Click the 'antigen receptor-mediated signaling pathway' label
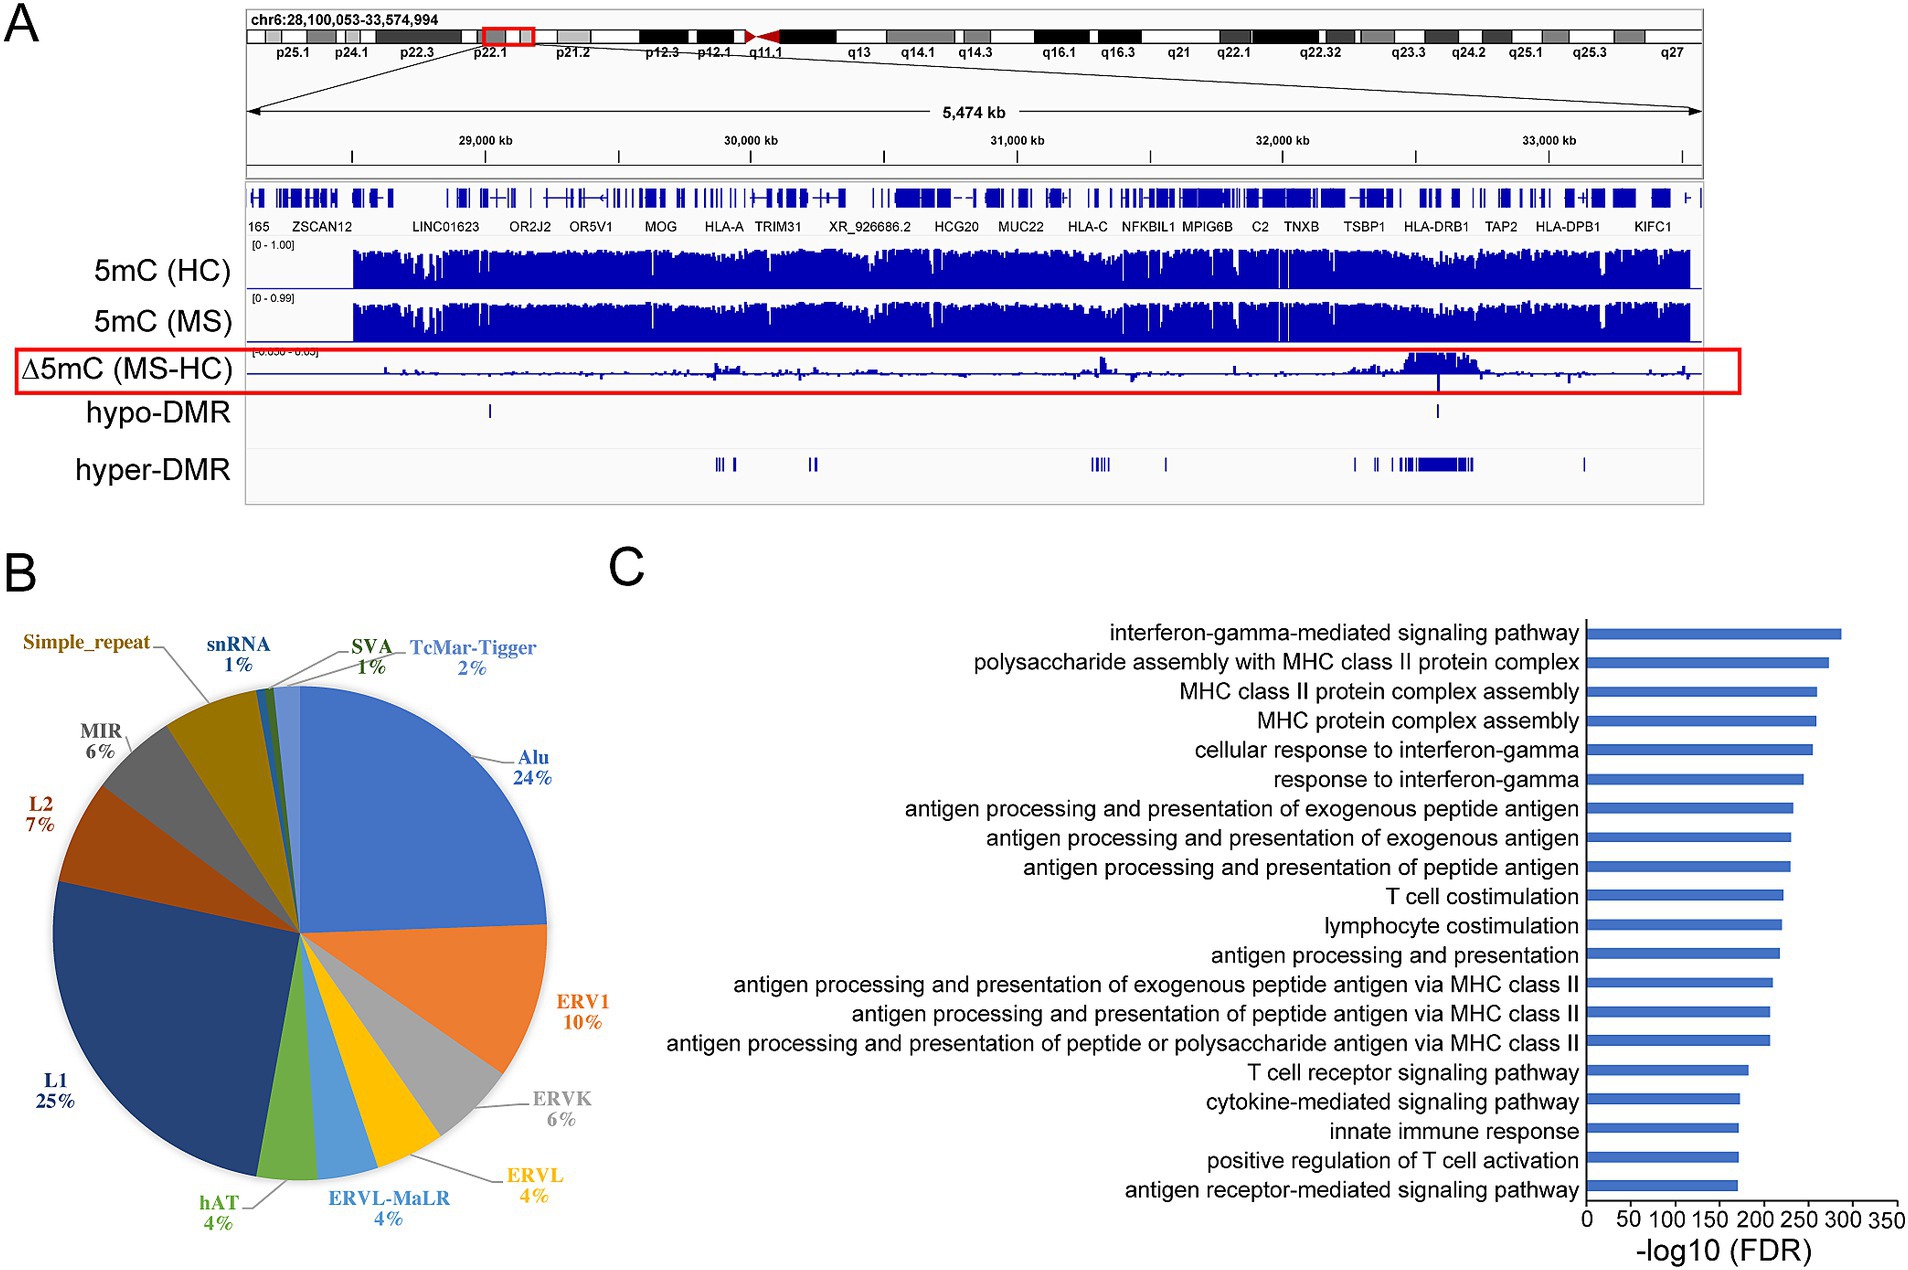 tap(1352, 1190)
